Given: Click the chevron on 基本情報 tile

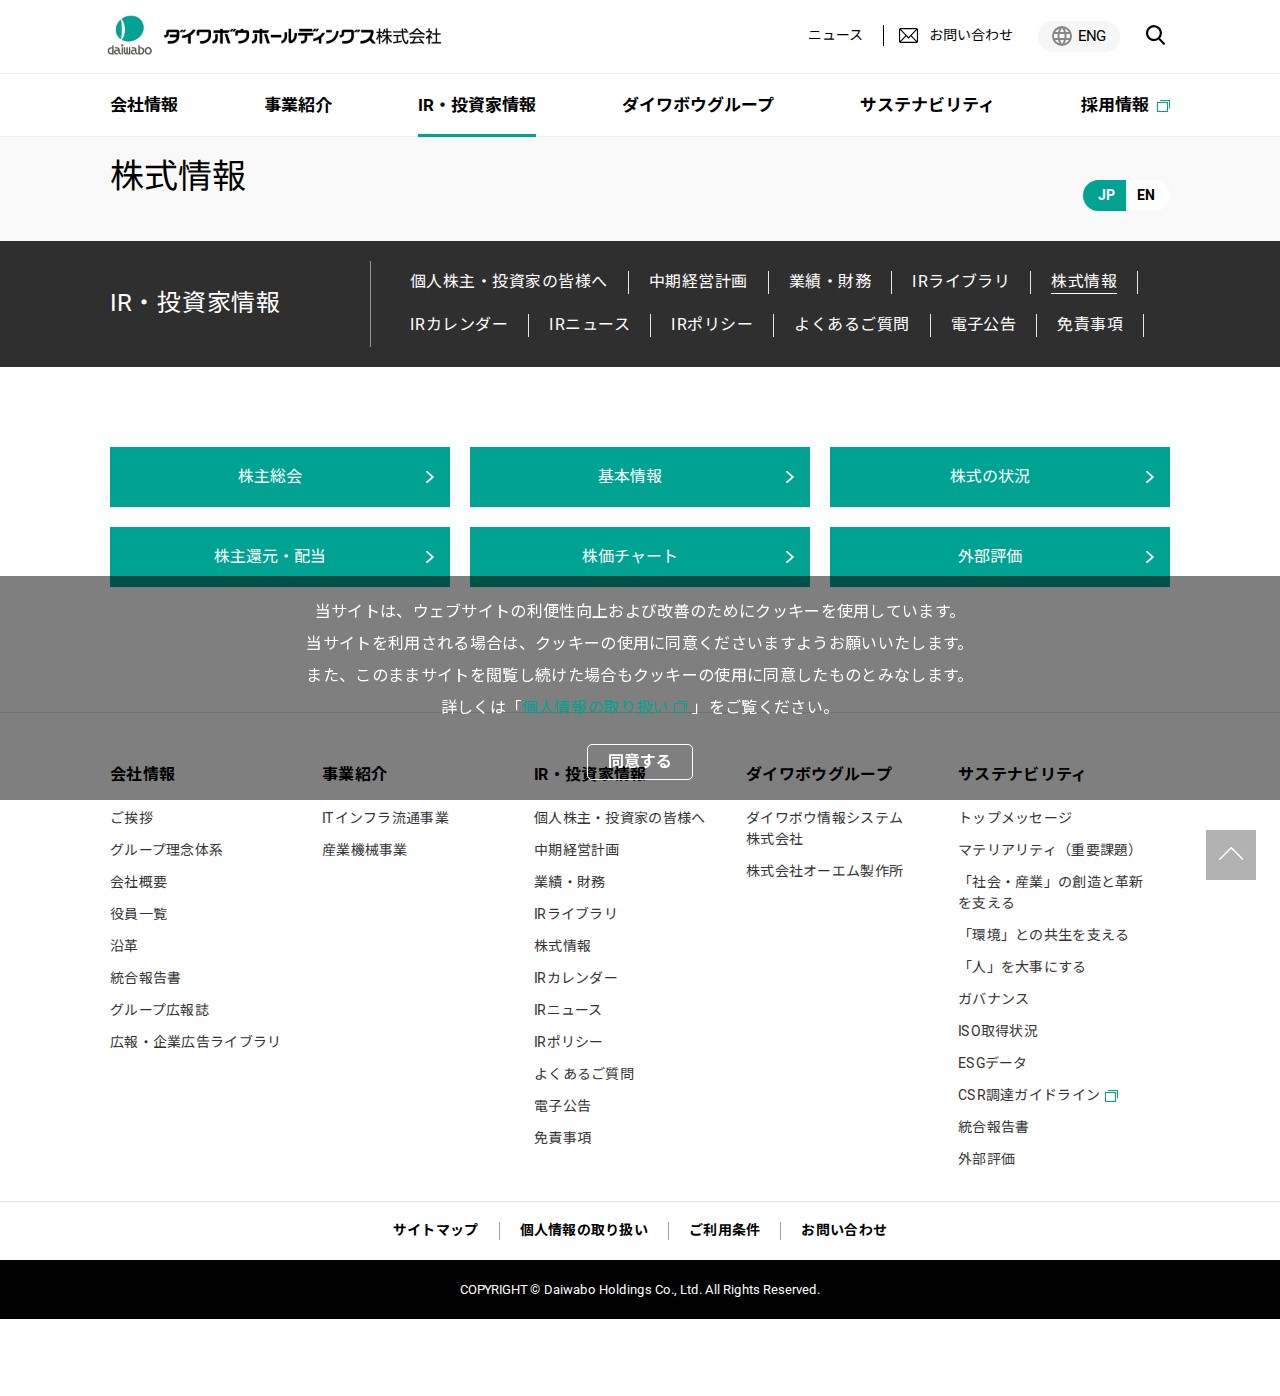Looking at the screenshot, I should pos(790,477).
